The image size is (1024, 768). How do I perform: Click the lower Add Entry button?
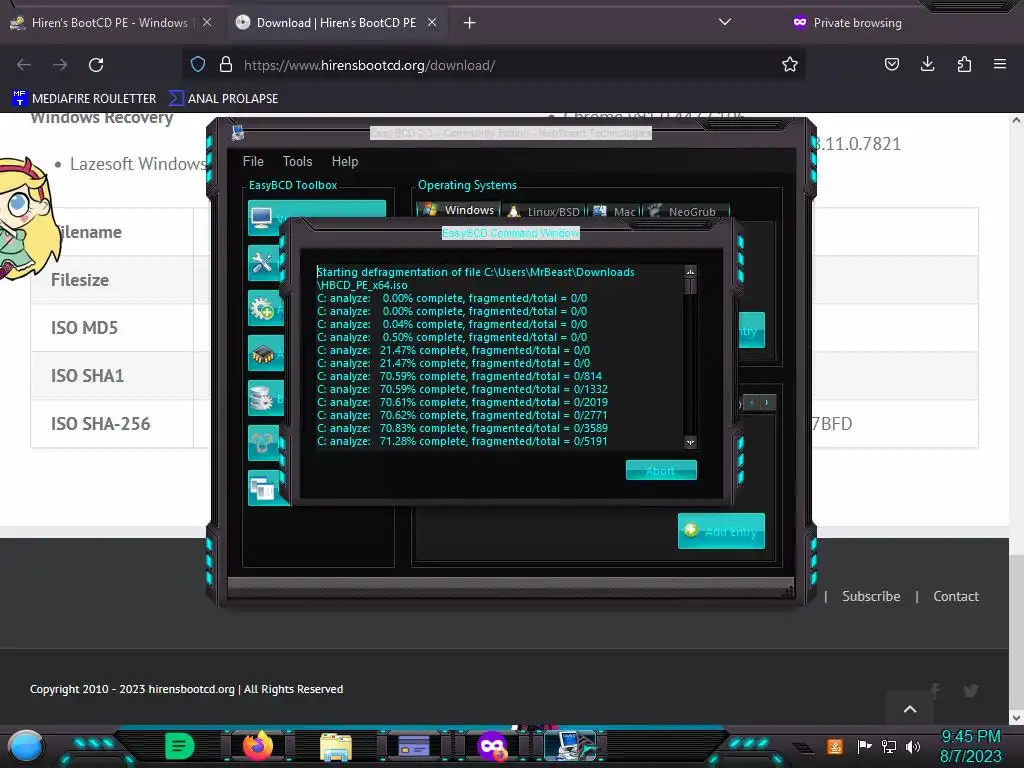coord(721,532)
